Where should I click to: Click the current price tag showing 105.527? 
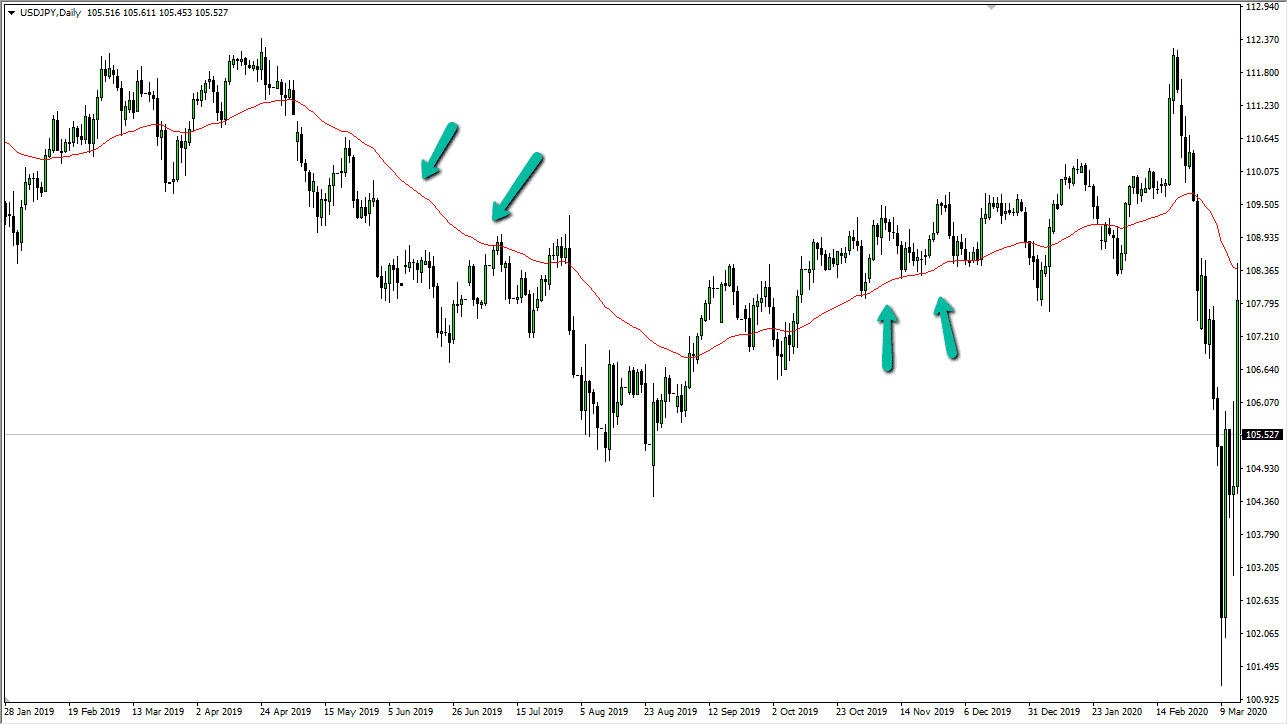pyautogui.click(x=1261, y=434)
